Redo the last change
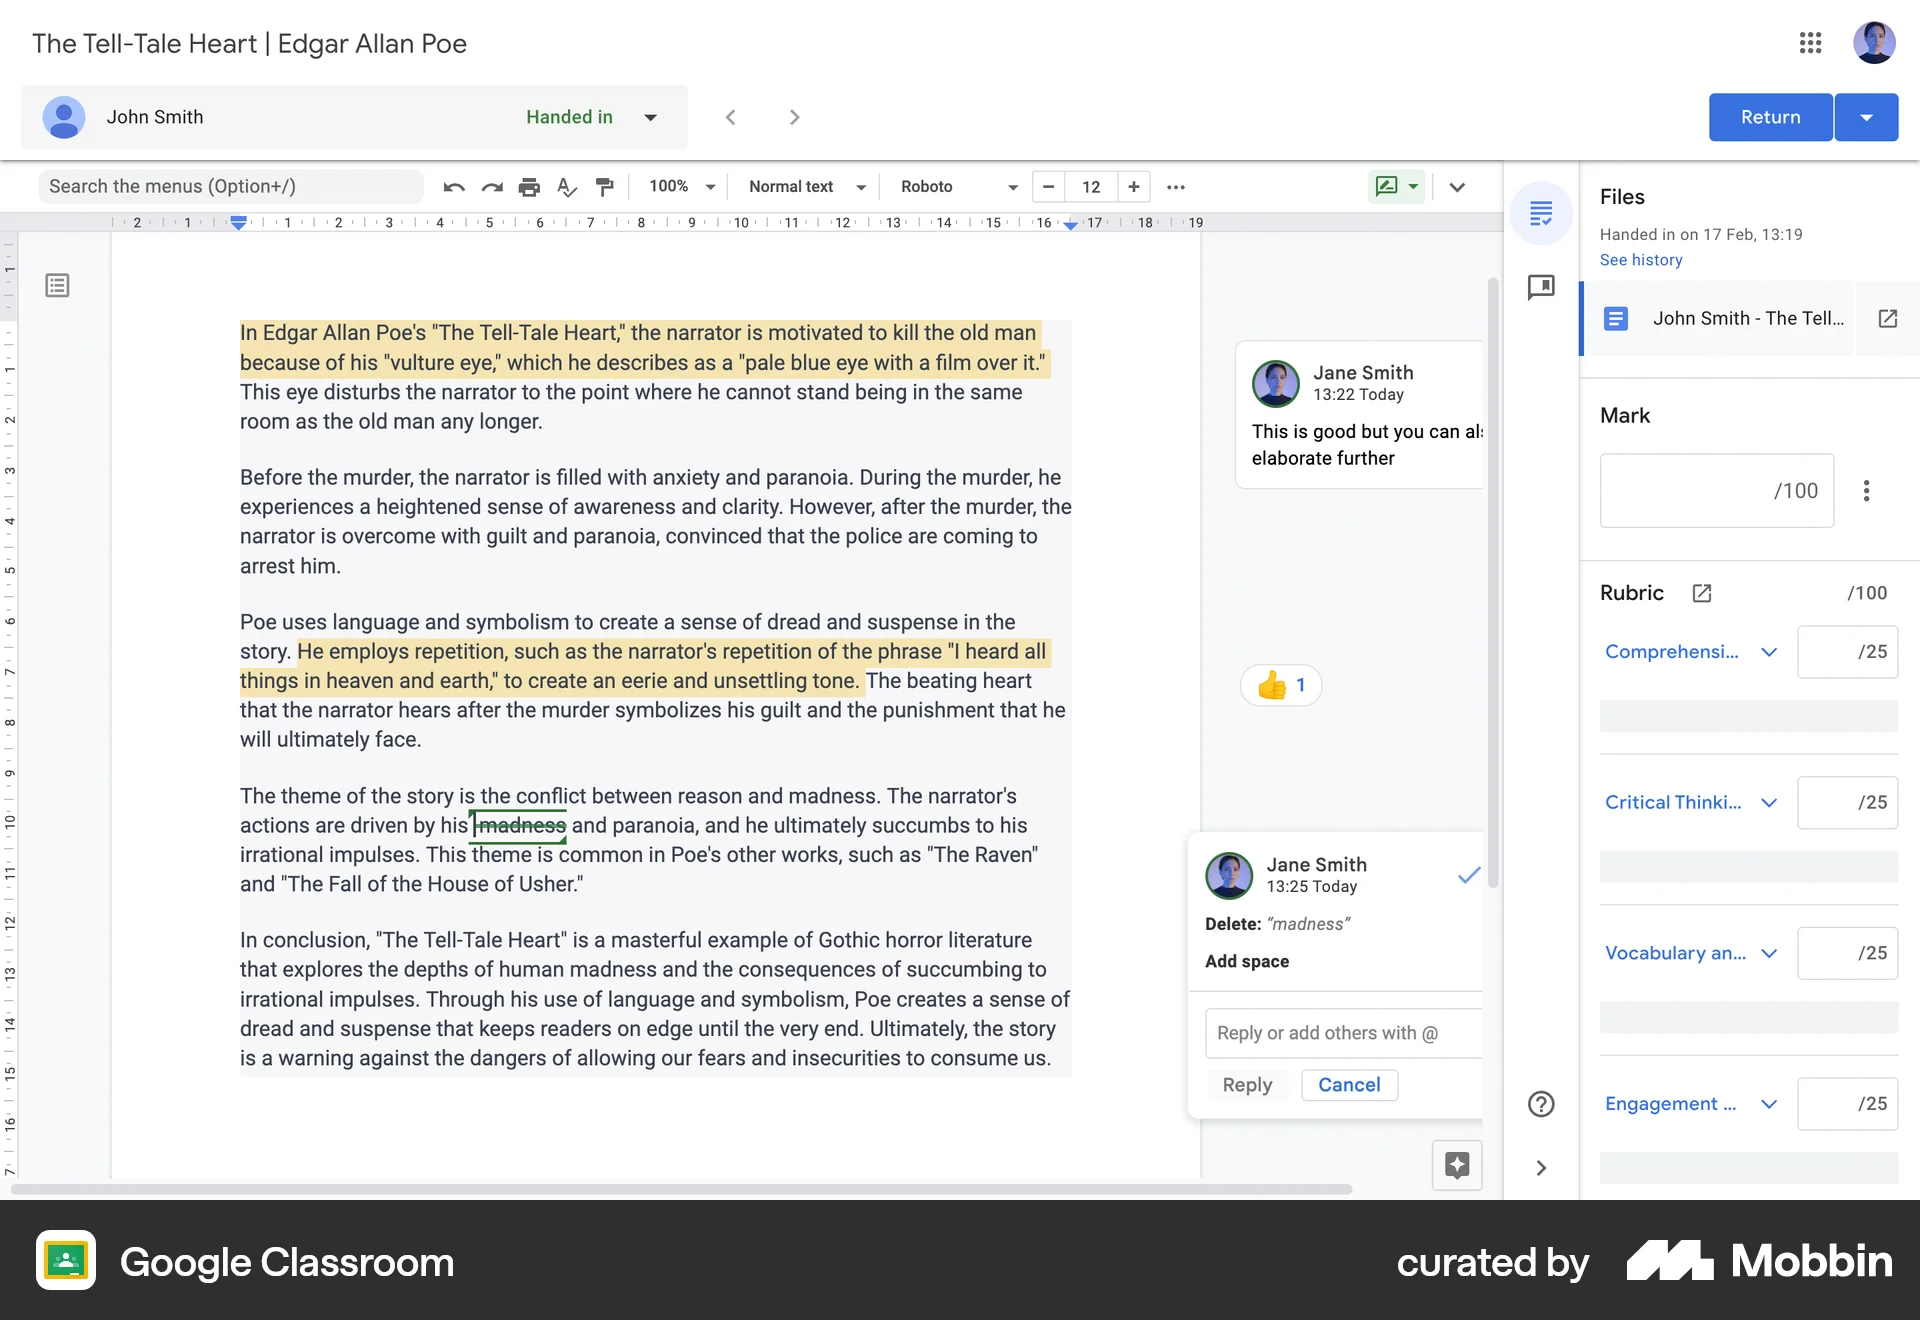Viewport: 1920px width, 1320px height. pyautogui.click(x=492, y=187)
